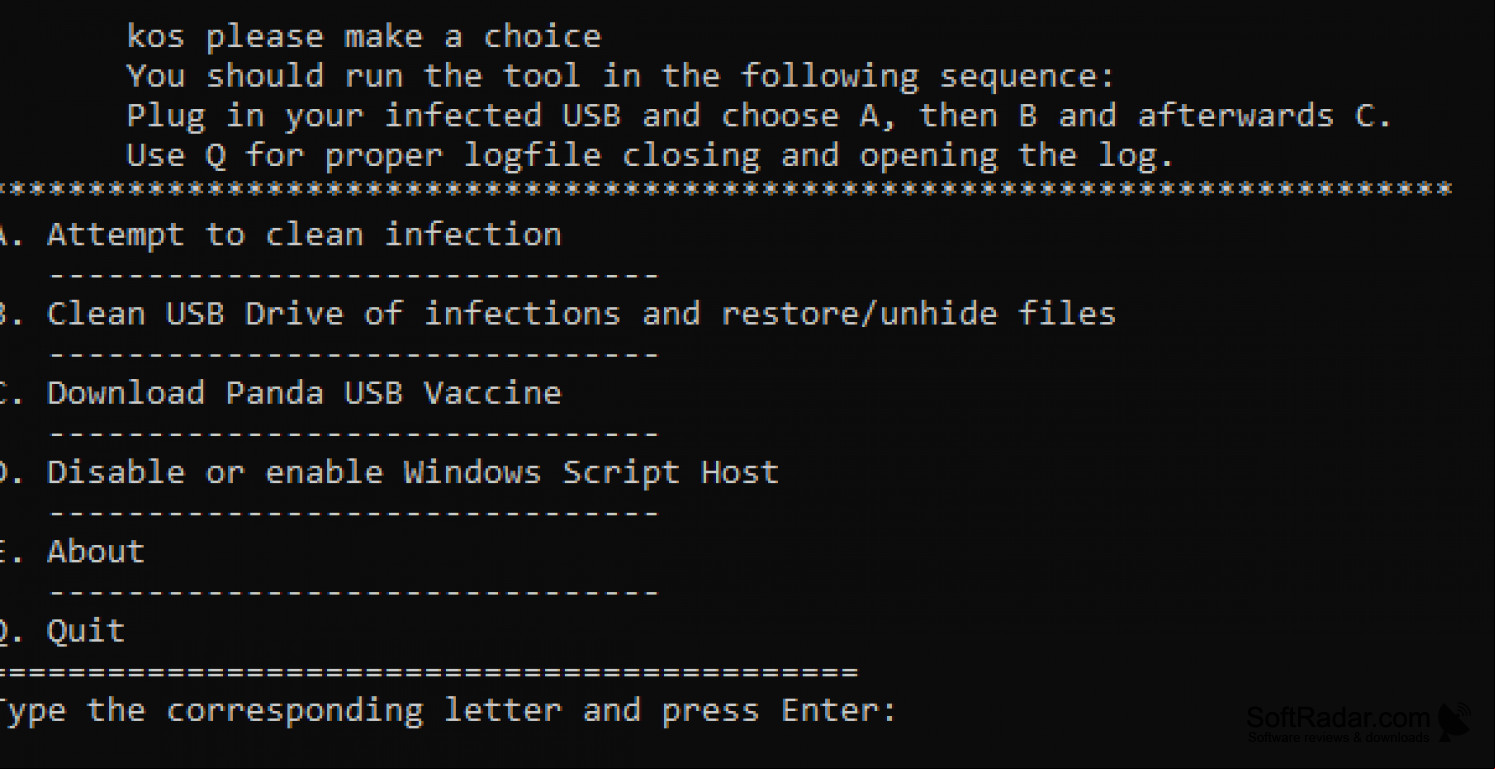The width and height of the screenshot is (1495, 769).
Task: Click the words 'restore/unhide files'
Action: click(919, 314)
